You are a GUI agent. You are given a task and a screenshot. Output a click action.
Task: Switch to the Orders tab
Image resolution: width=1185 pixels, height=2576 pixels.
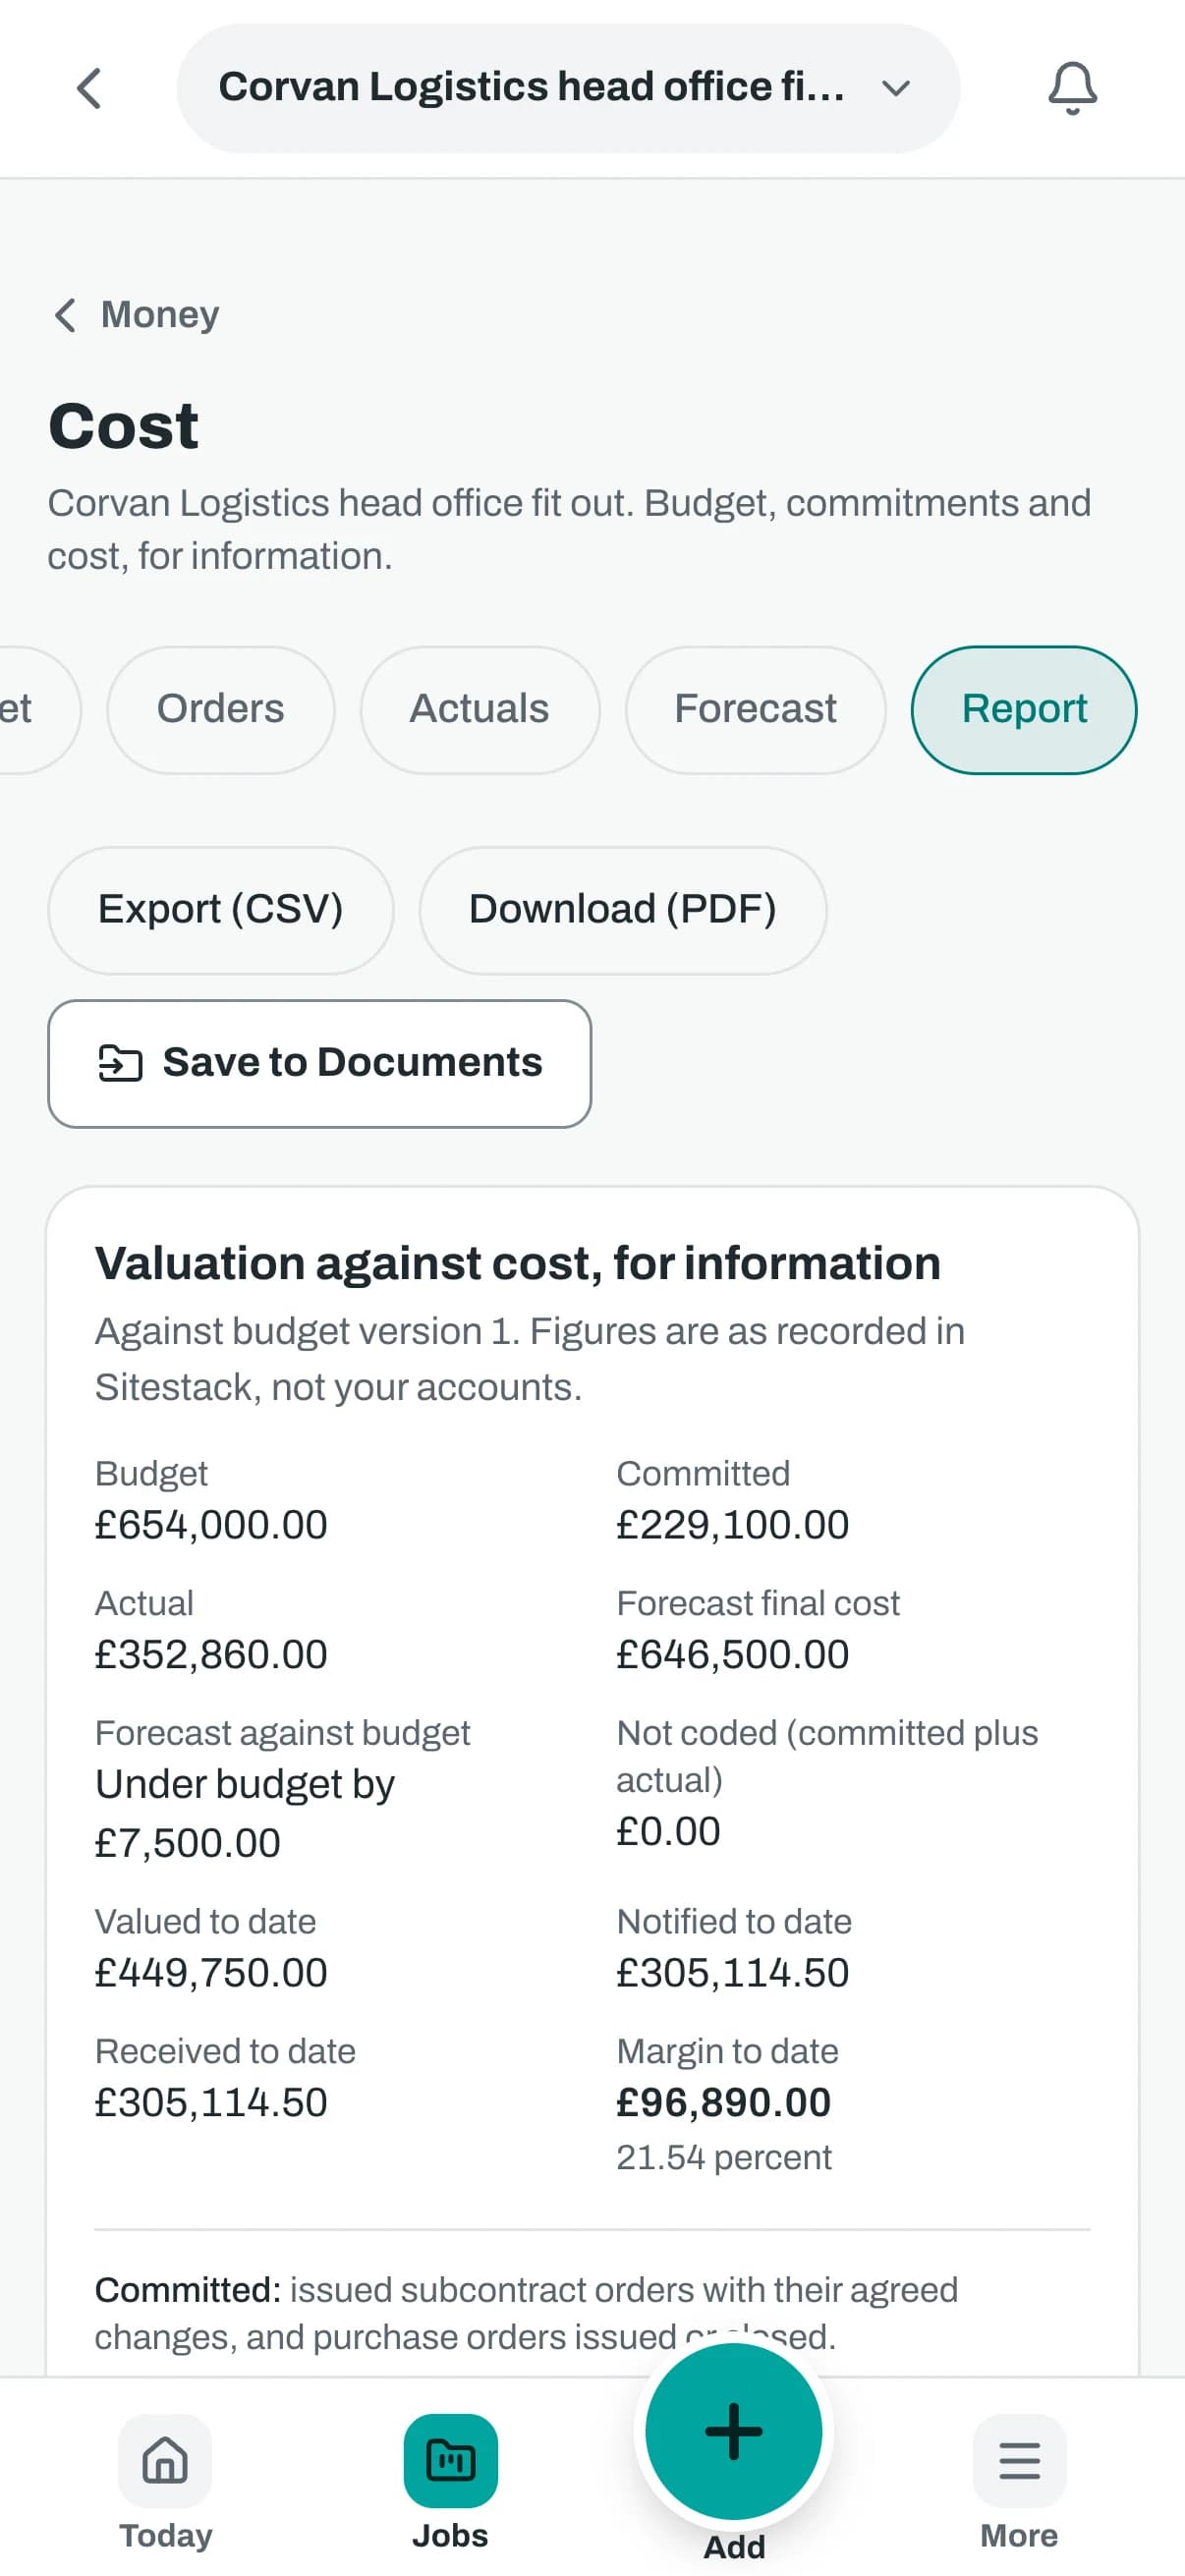pyautogui.click(x=220, y=709)
